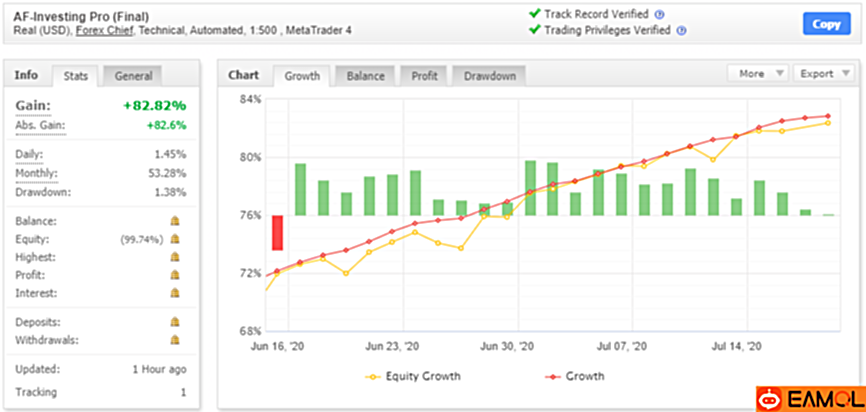
Task: Click help icon beside Trading Privileges Verified
Action: (682, 30)
